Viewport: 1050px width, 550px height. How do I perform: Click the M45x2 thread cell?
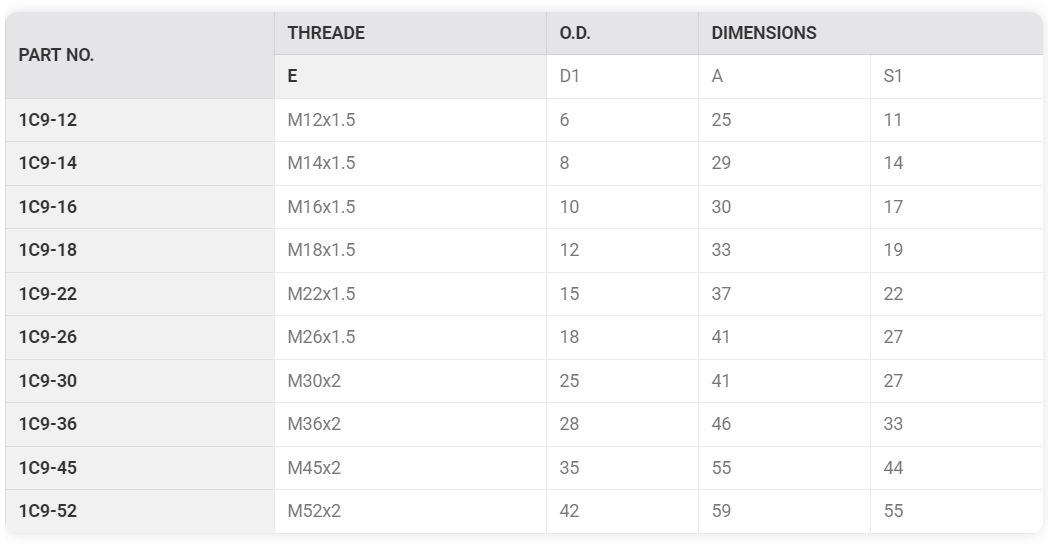coord(410,468)
